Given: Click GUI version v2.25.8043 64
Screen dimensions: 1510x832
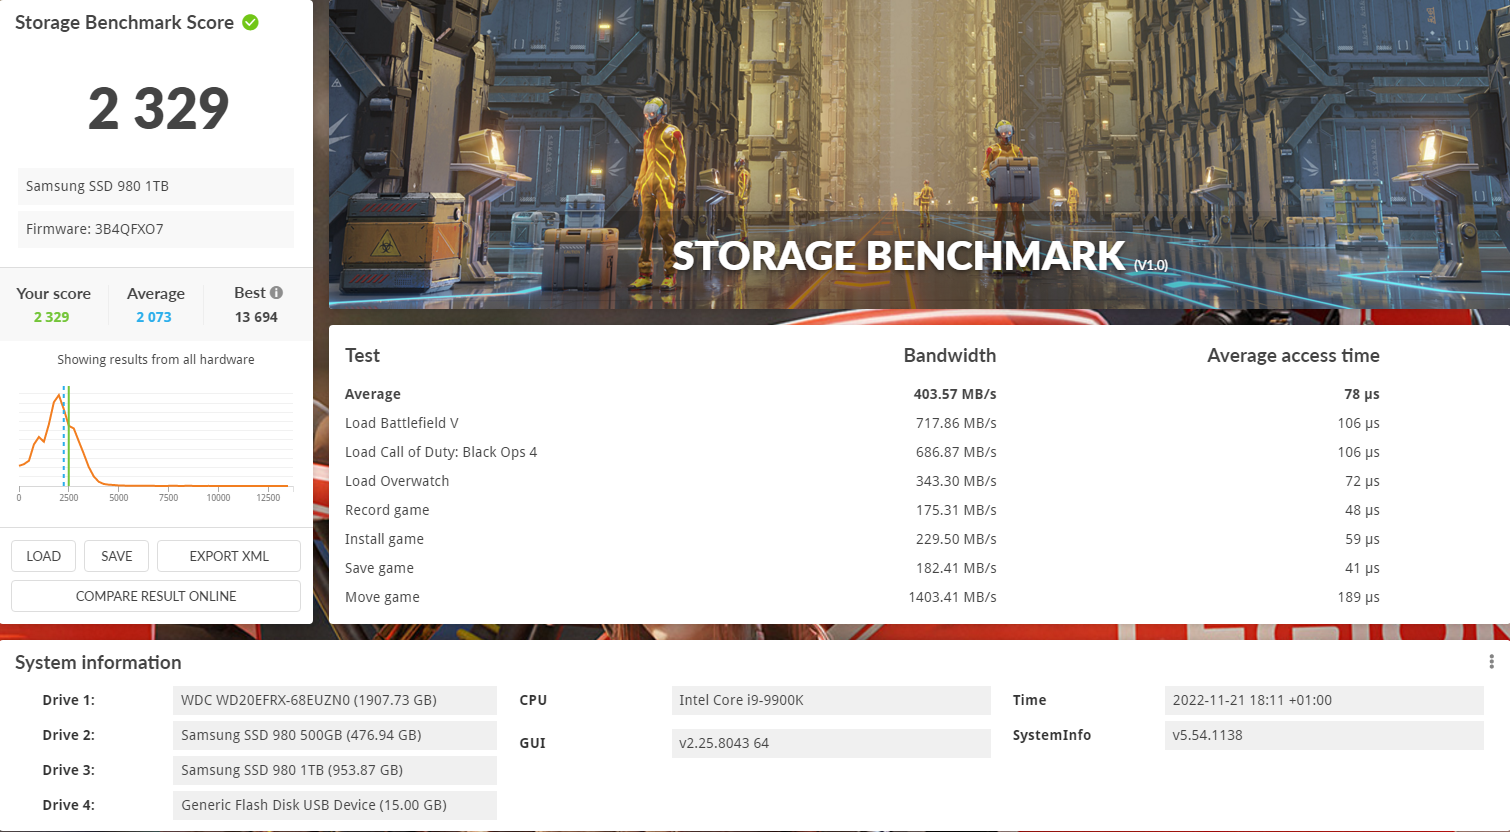Looking at the screenshot, I should [x=831, y=743].
